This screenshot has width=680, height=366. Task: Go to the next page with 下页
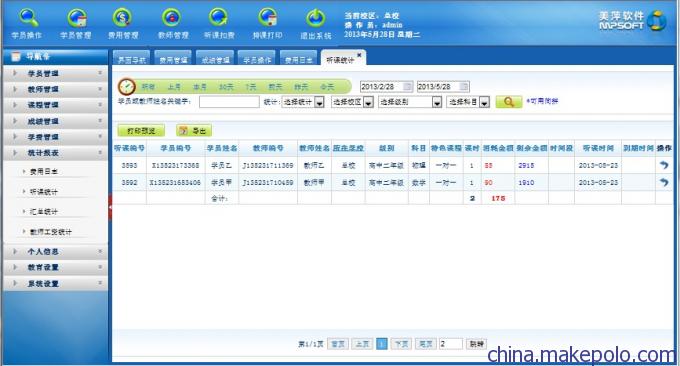[401, 344]
